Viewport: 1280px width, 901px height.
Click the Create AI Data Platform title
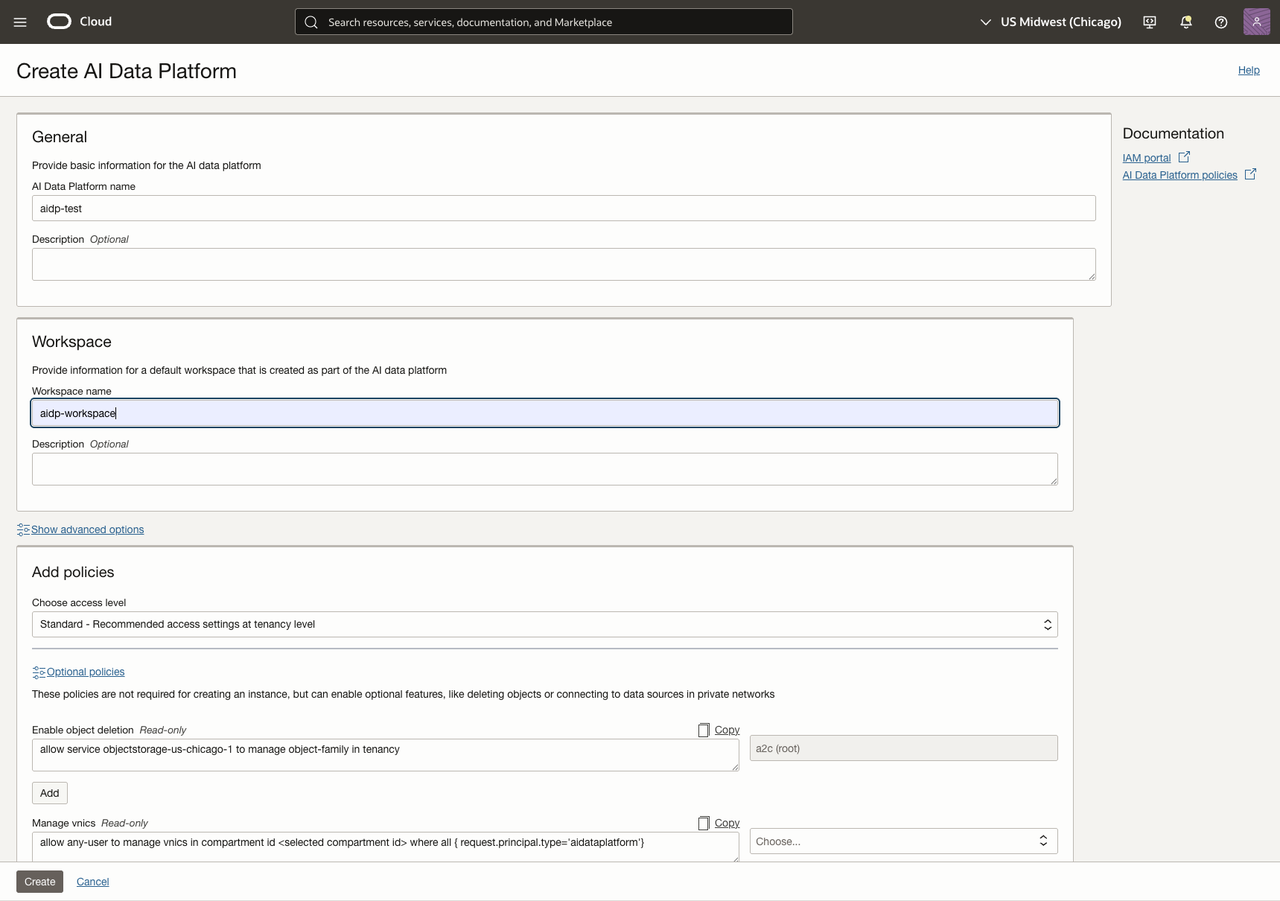tap(127, 71)
